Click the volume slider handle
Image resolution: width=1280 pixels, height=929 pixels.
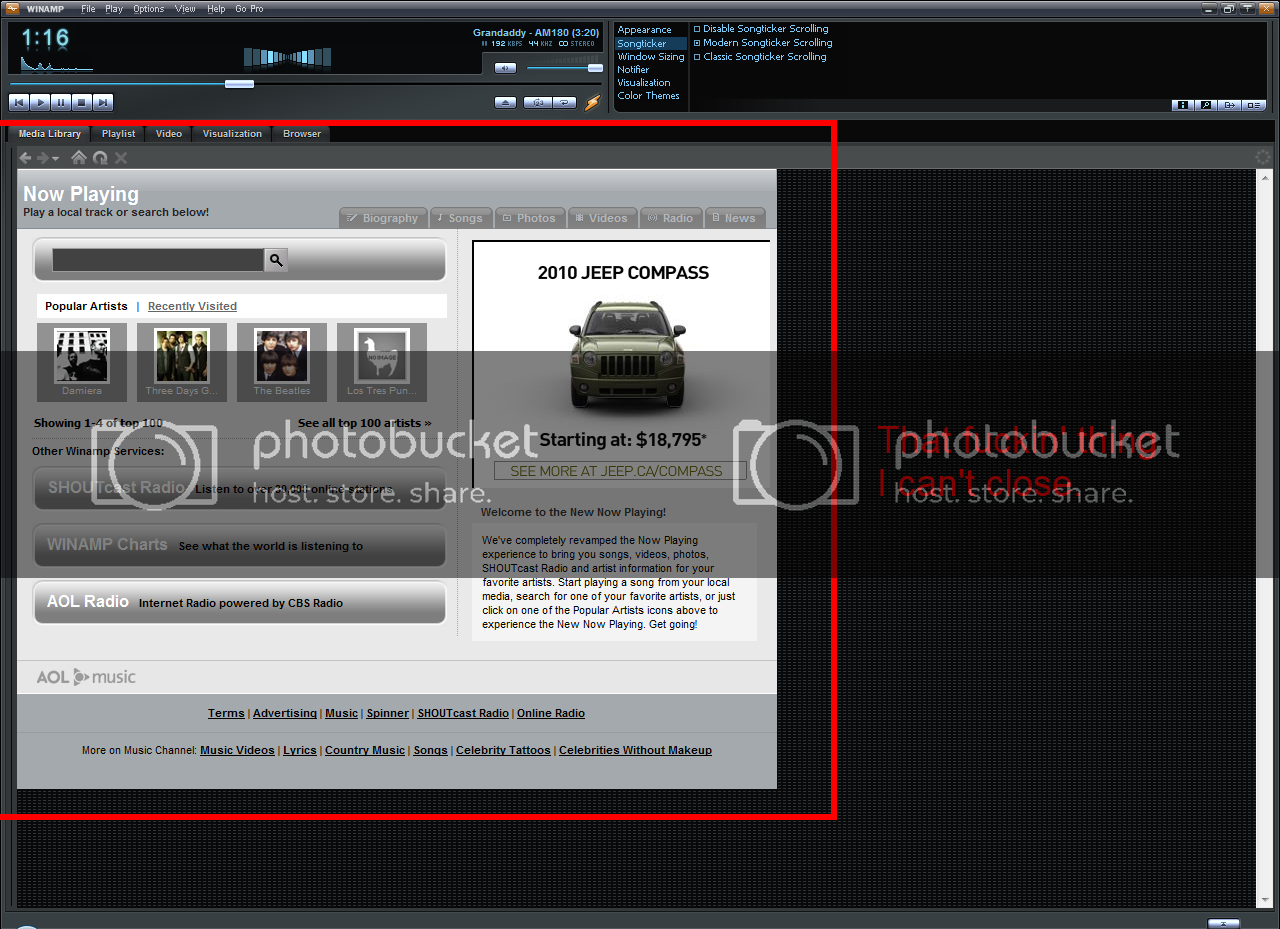coord(595,68)
